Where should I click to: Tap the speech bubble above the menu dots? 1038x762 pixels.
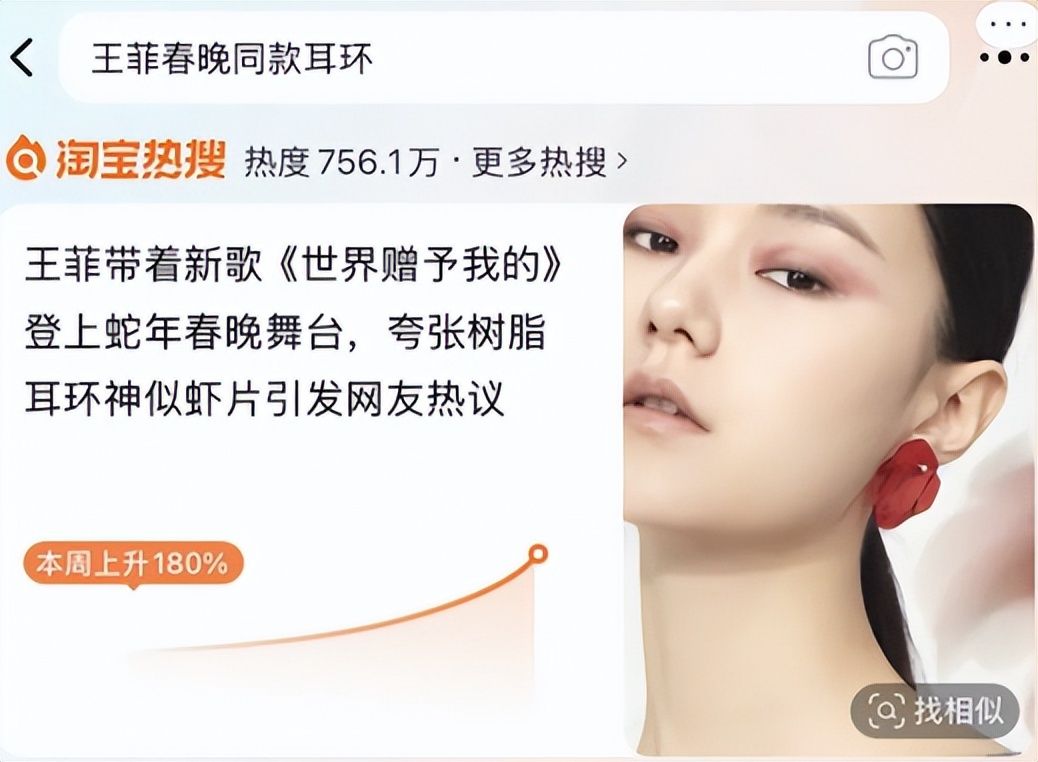[x=1008, y=25]
